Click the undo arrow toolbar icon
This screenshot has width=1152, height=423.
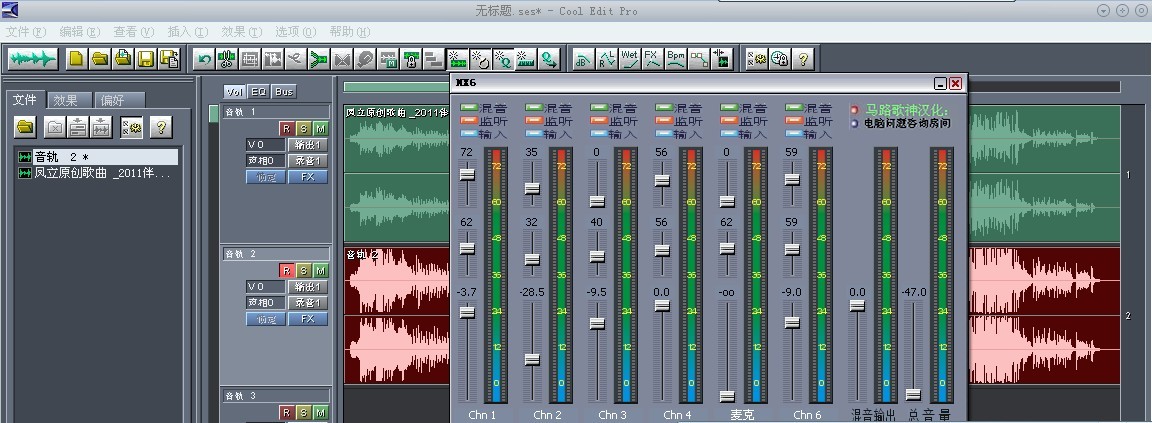[x=204, y=58]
